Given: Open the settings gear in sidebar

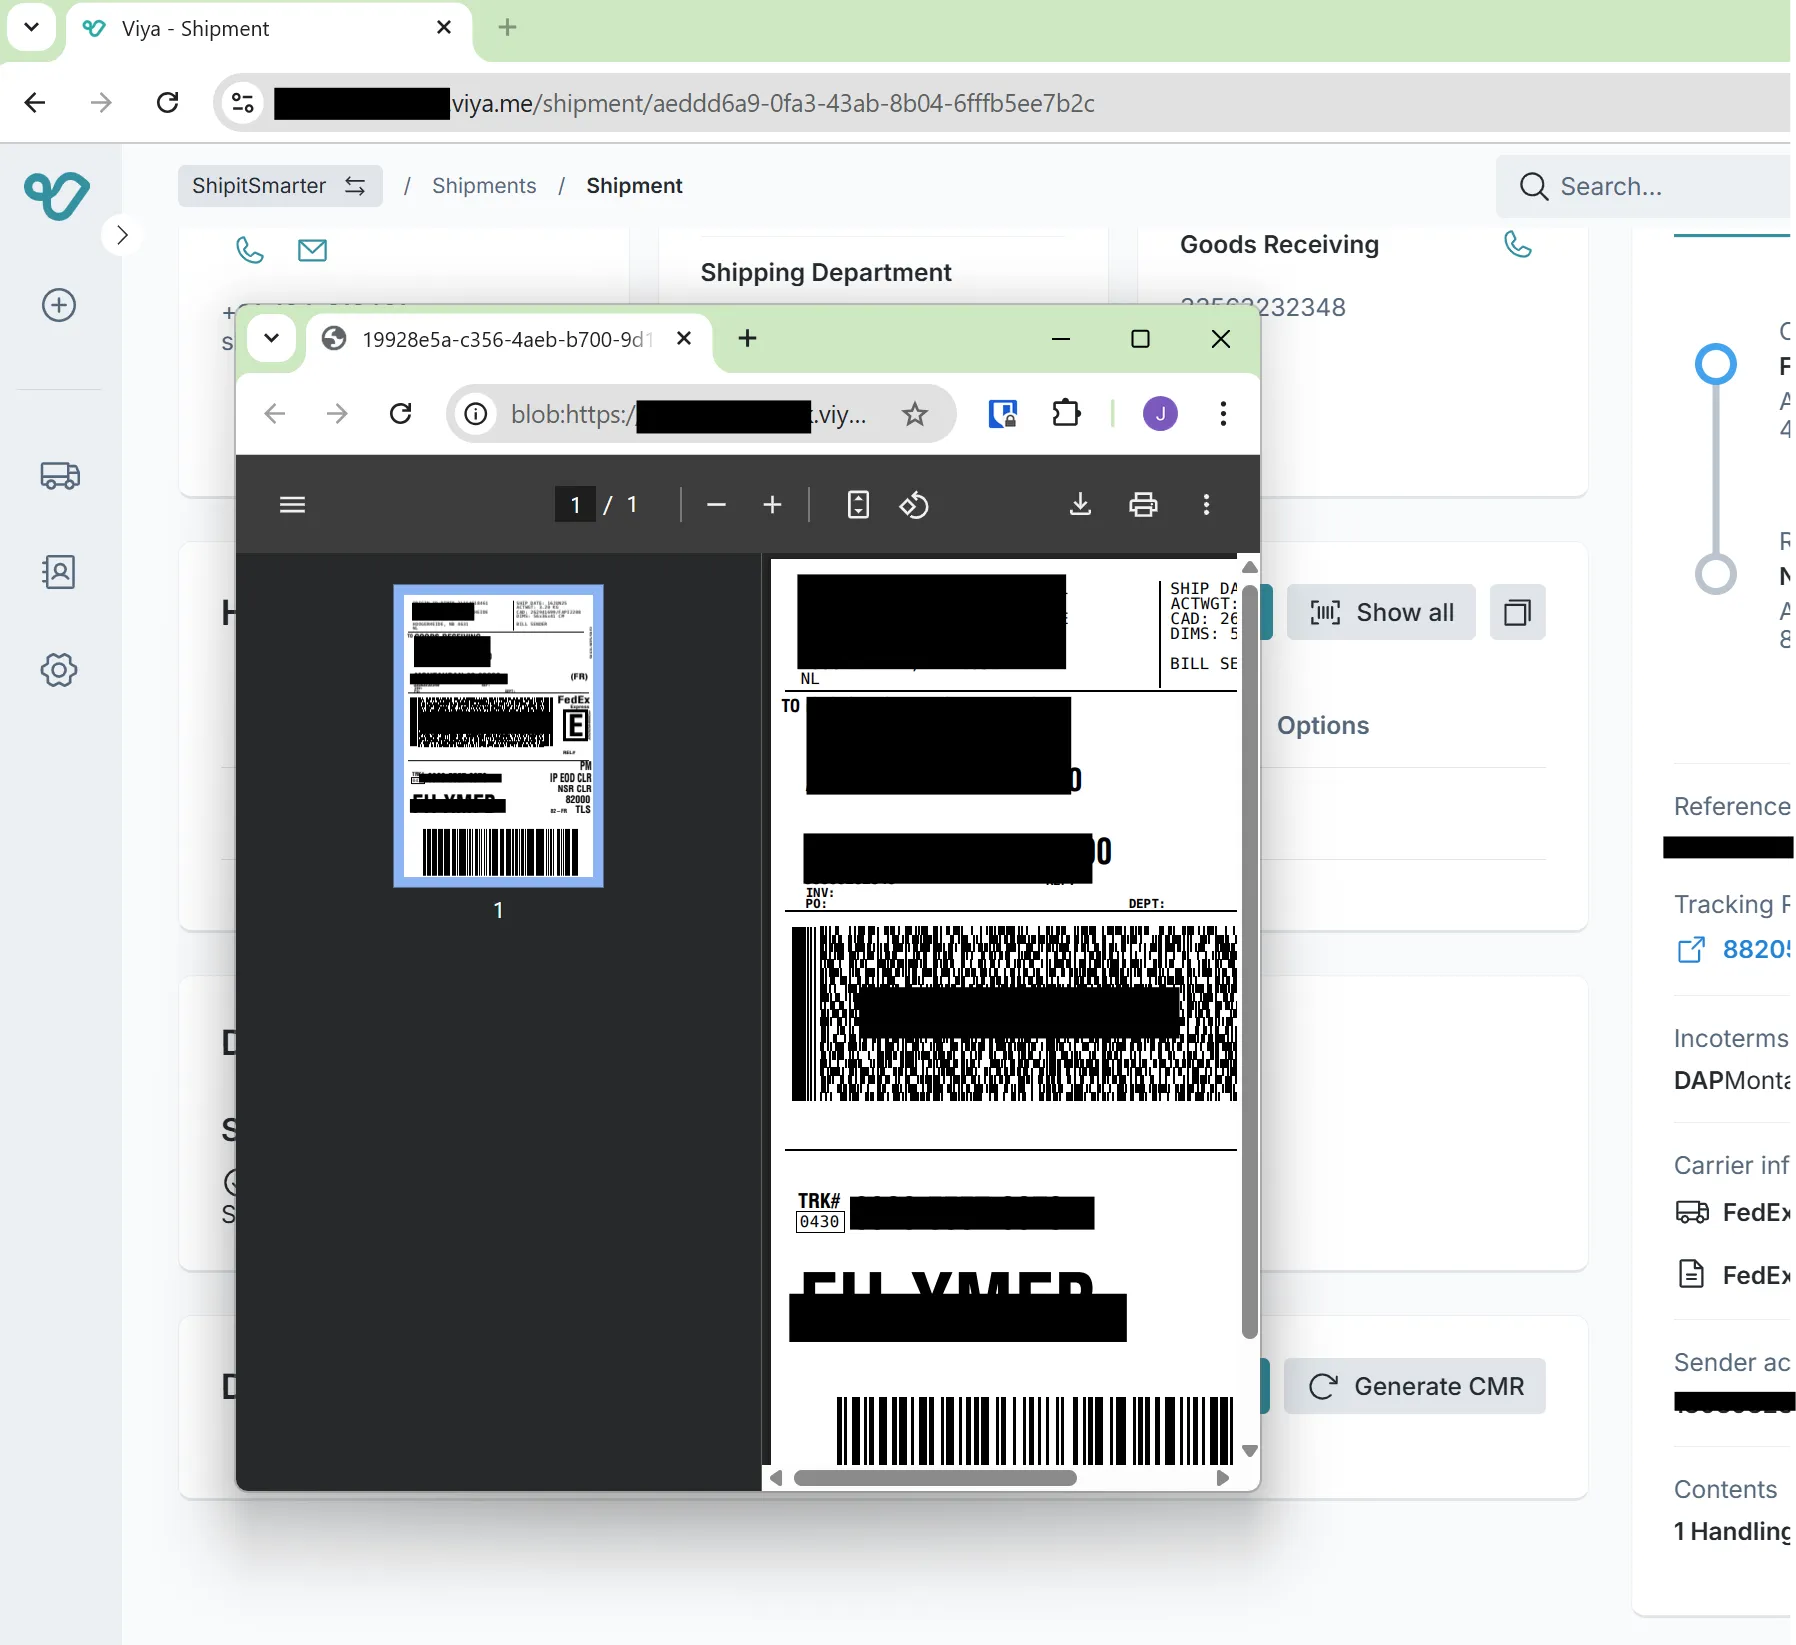Looking at the screenshot, I should pyautogui.click(x=59, y=670).
